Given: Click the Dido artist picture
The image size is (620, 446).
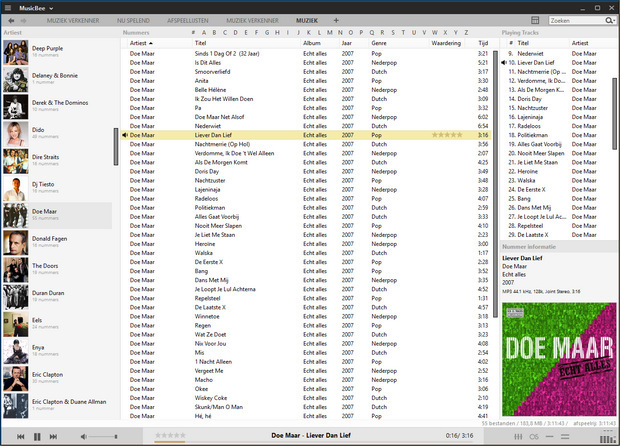Looking at the screenshot, I should tap(16, 134).
